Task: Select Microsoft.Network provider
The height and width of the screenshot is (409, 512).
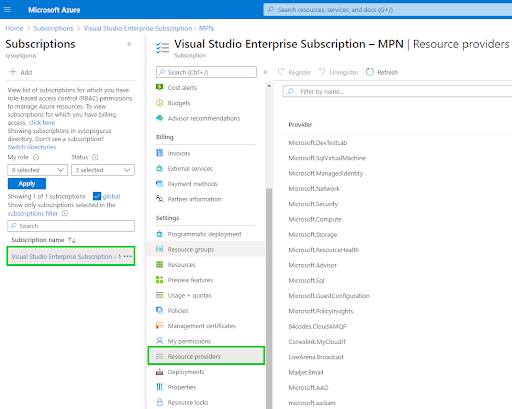Action: coord(314,189)
